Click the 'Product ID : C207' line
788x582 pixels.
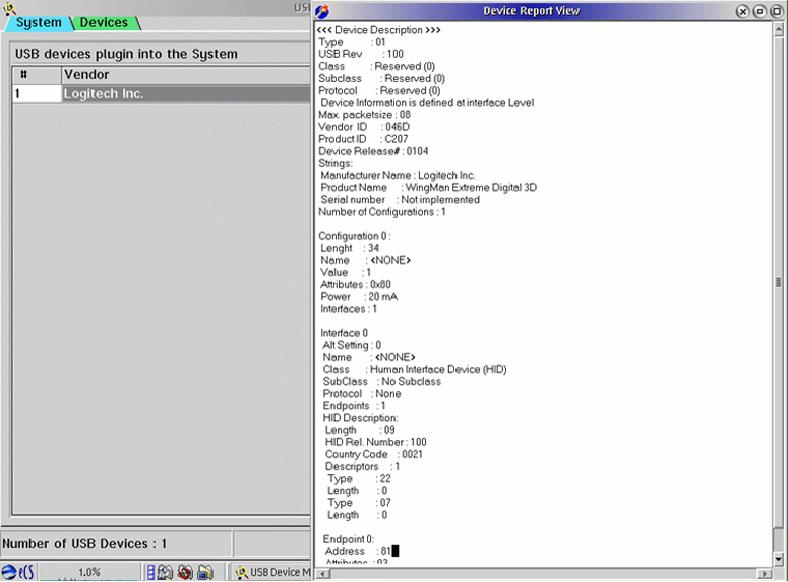363,139
